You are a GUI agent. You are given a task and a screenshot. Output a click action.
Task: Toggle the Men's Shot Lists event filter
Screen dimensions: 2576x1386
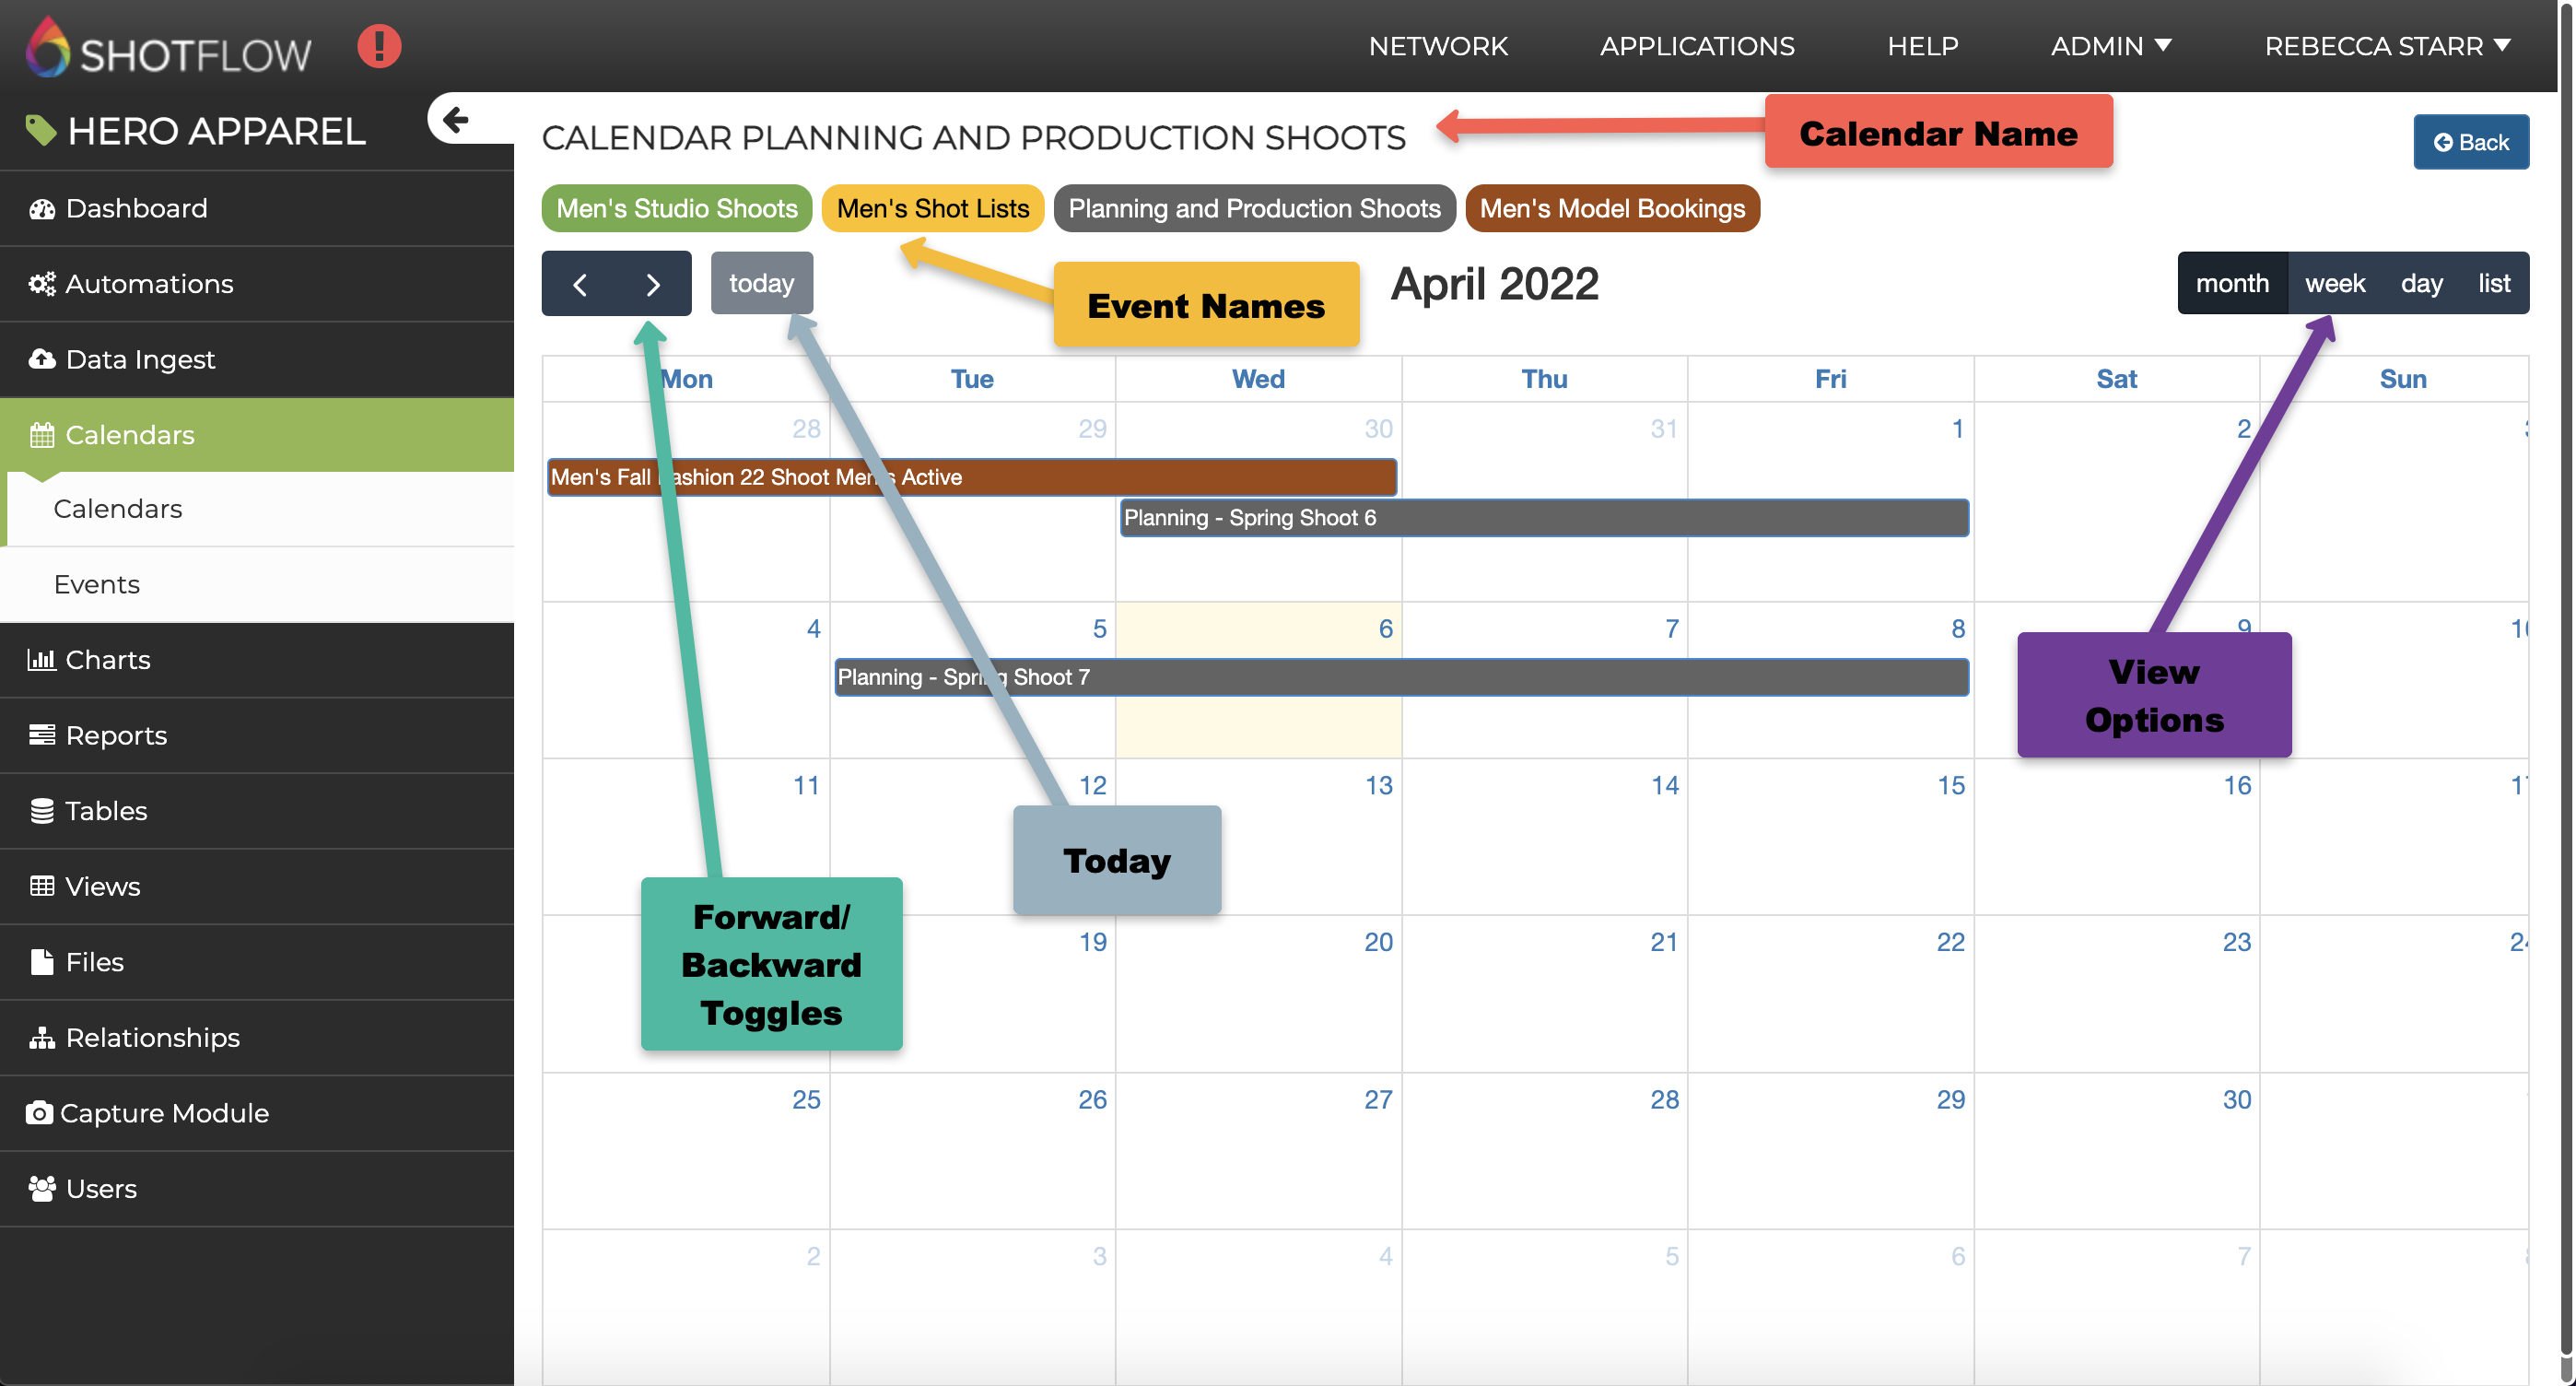932,208
